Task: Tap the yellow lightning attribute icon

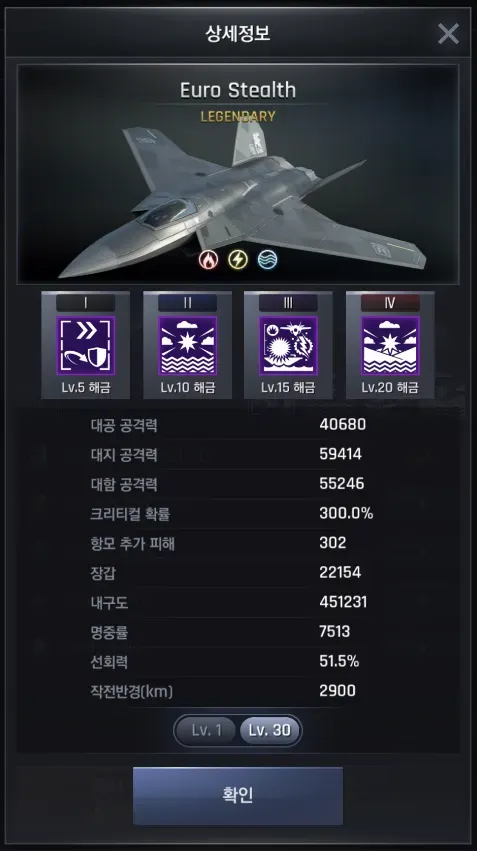Action: pyautogui.click(x=238, y=260)
